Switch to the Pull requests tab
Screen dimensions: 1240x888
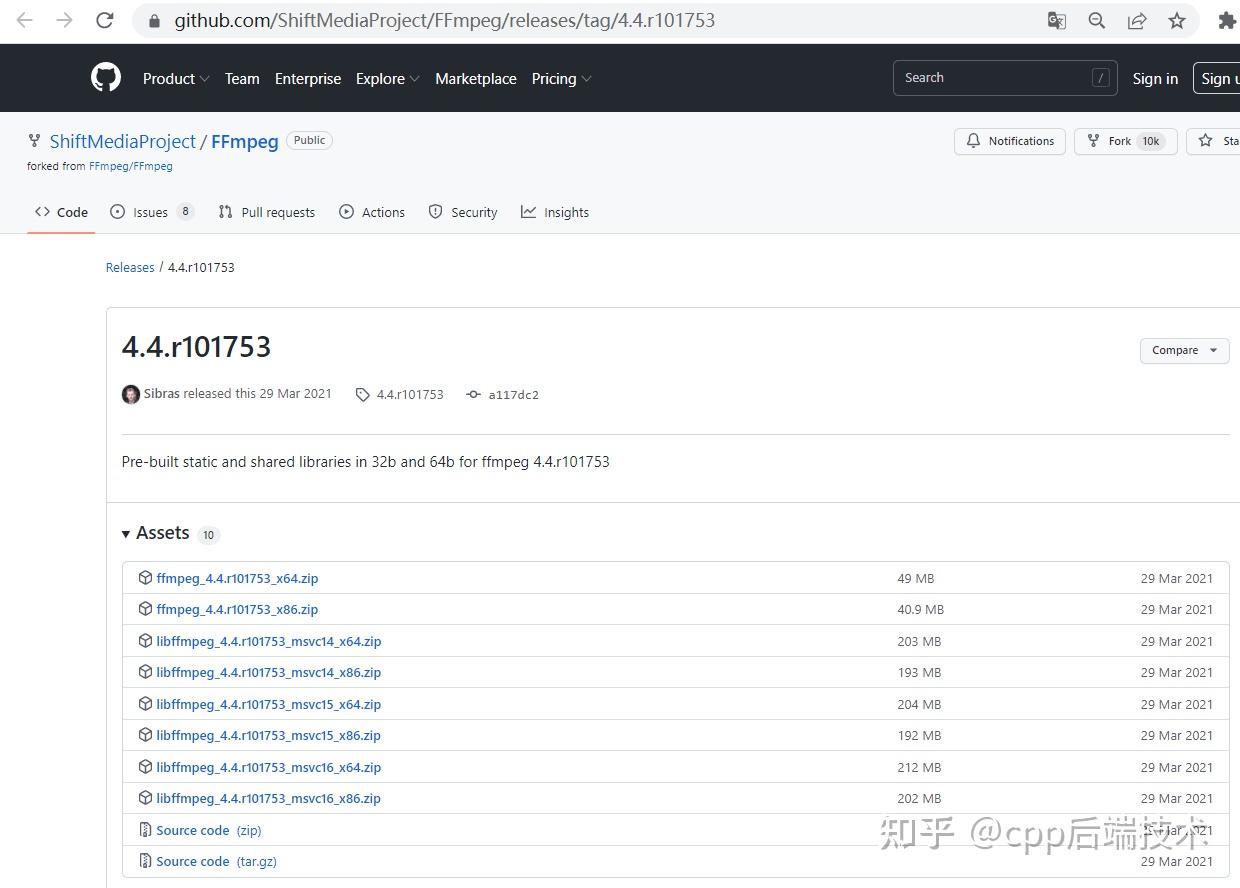coord(267,212)
